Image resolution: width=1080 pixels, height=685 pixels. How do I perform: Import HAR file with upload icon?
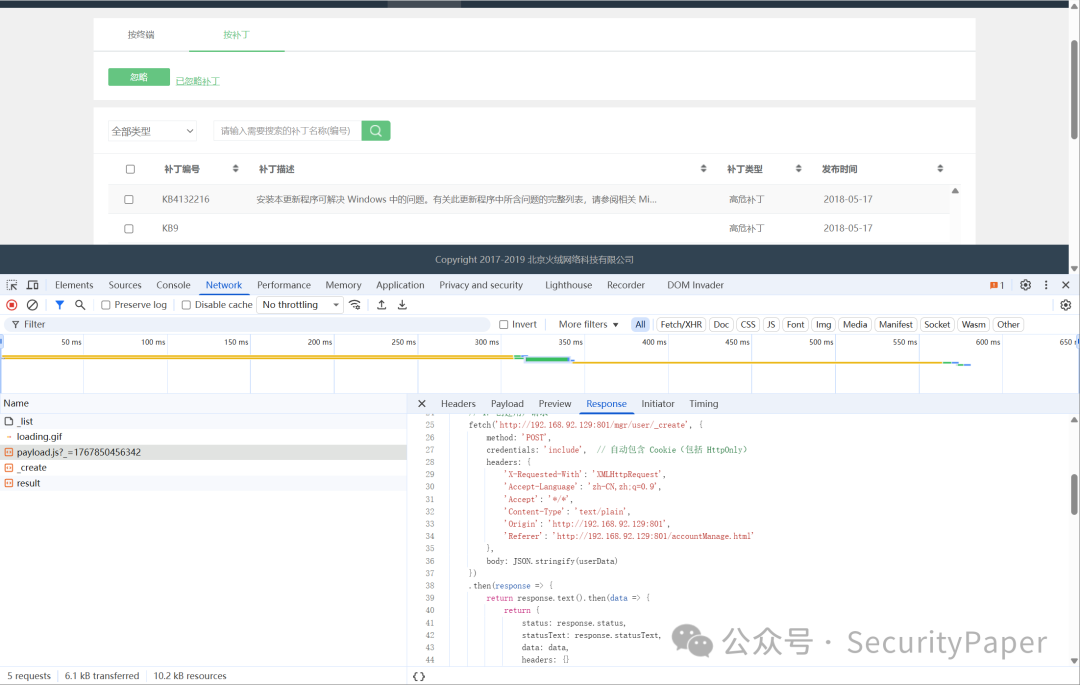[382, 305]
